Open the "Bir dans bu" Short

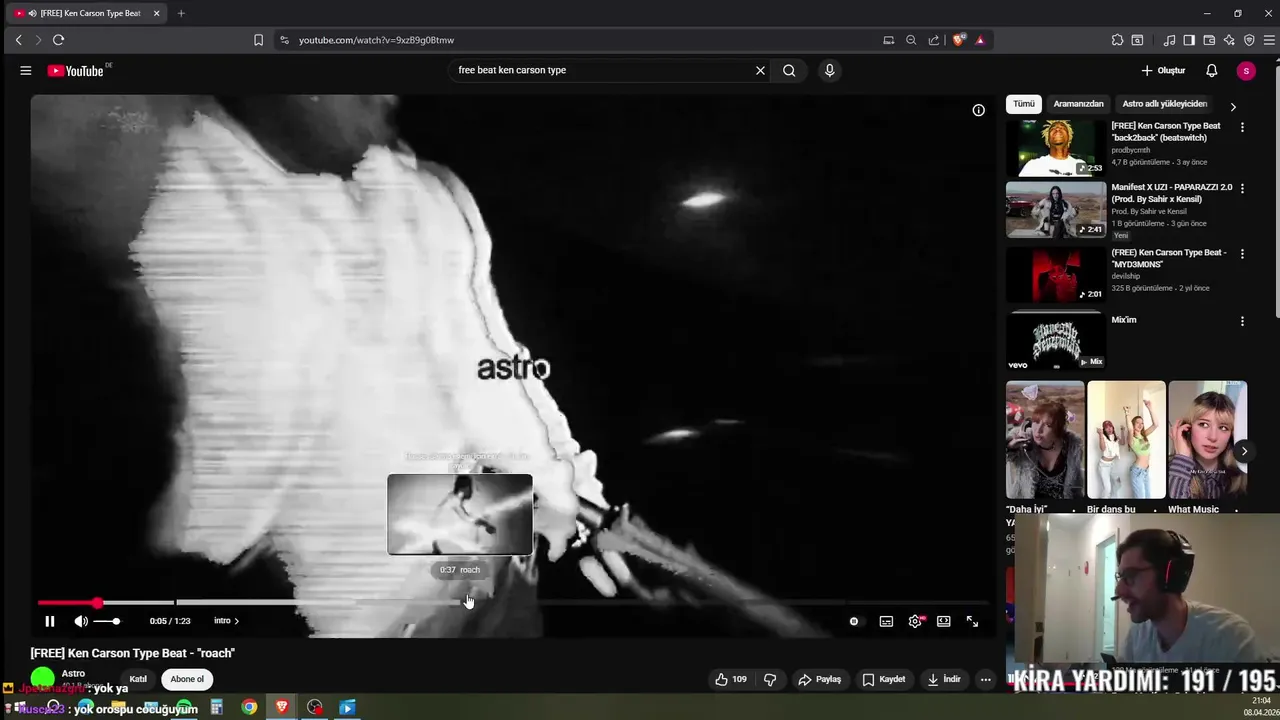coord(1126,439)
